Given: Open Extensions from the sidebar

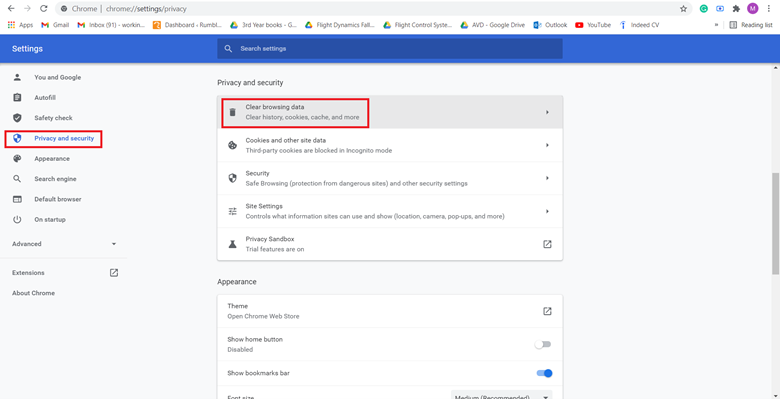Looking at the screenshot, I should tap(28, 273).
